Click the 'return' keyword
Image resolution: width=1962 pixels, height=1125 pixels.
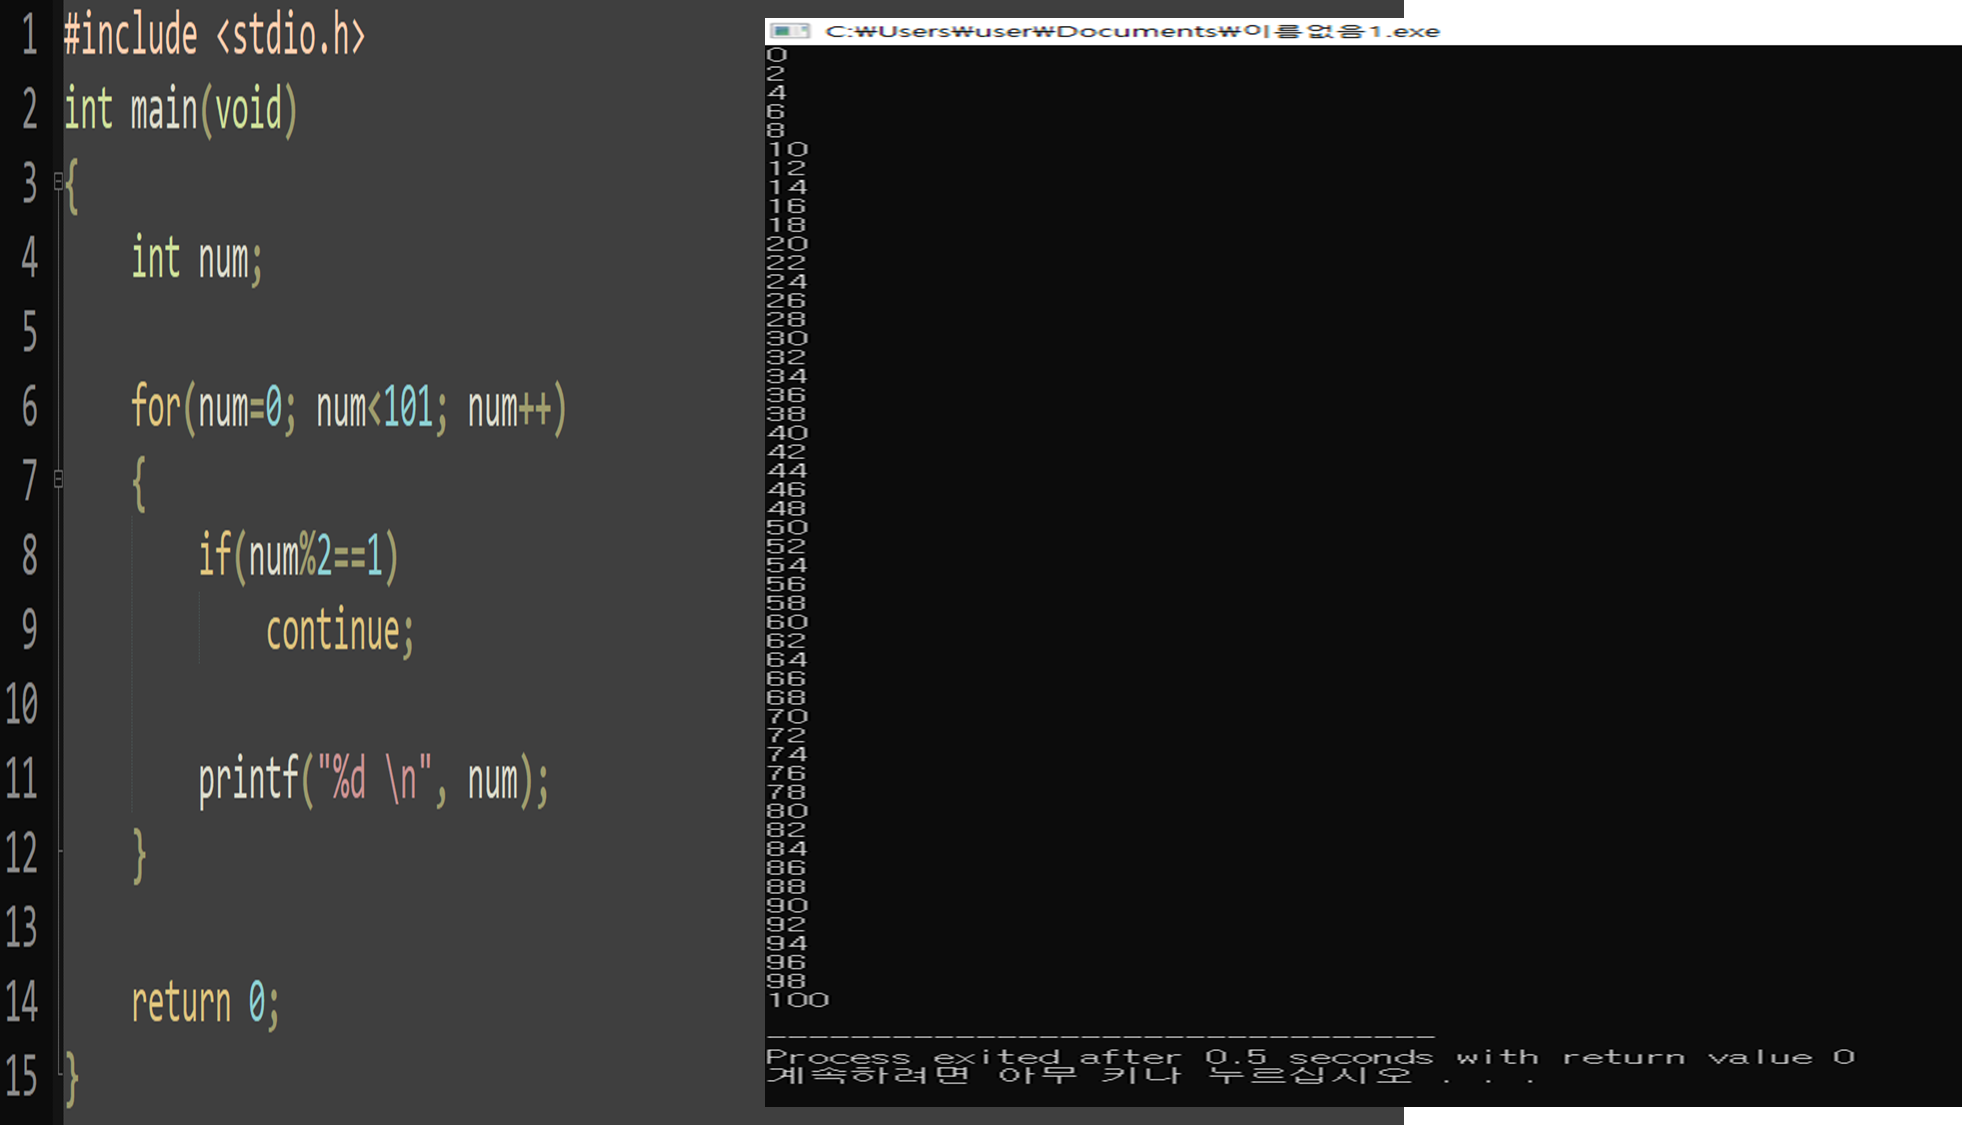coord(180,1003)
